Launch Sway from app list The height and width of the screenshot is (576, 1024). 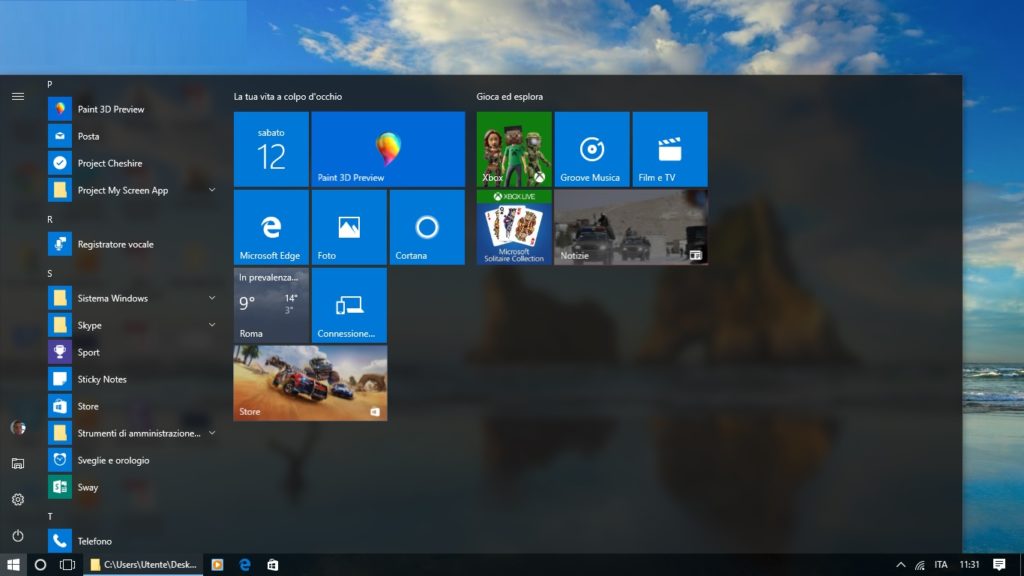click(x=131, y=487)
